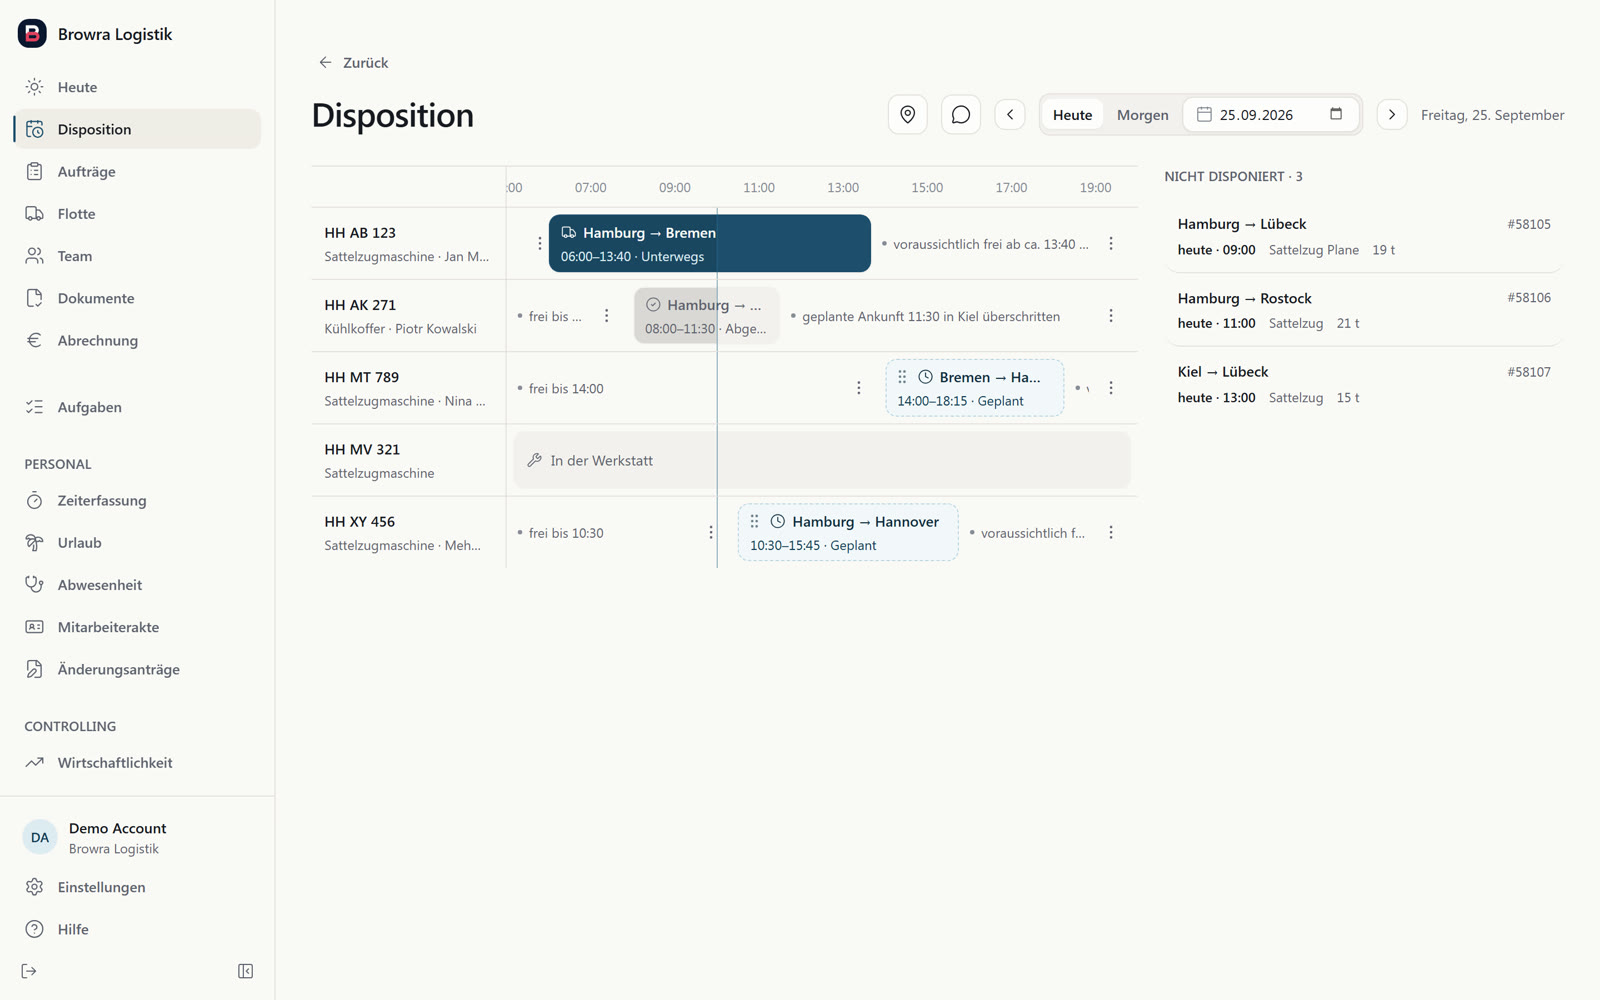Open row options menu for HH MT 789
The width and height of the screenshot is (1600, 1000).
click(1110, 388)
